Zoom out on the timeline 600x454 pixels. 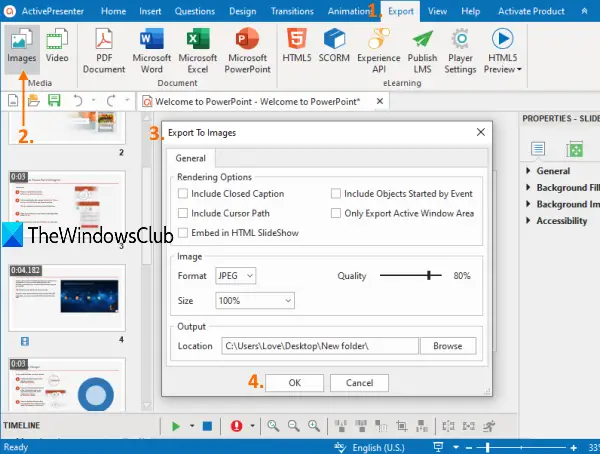[293, 426]
